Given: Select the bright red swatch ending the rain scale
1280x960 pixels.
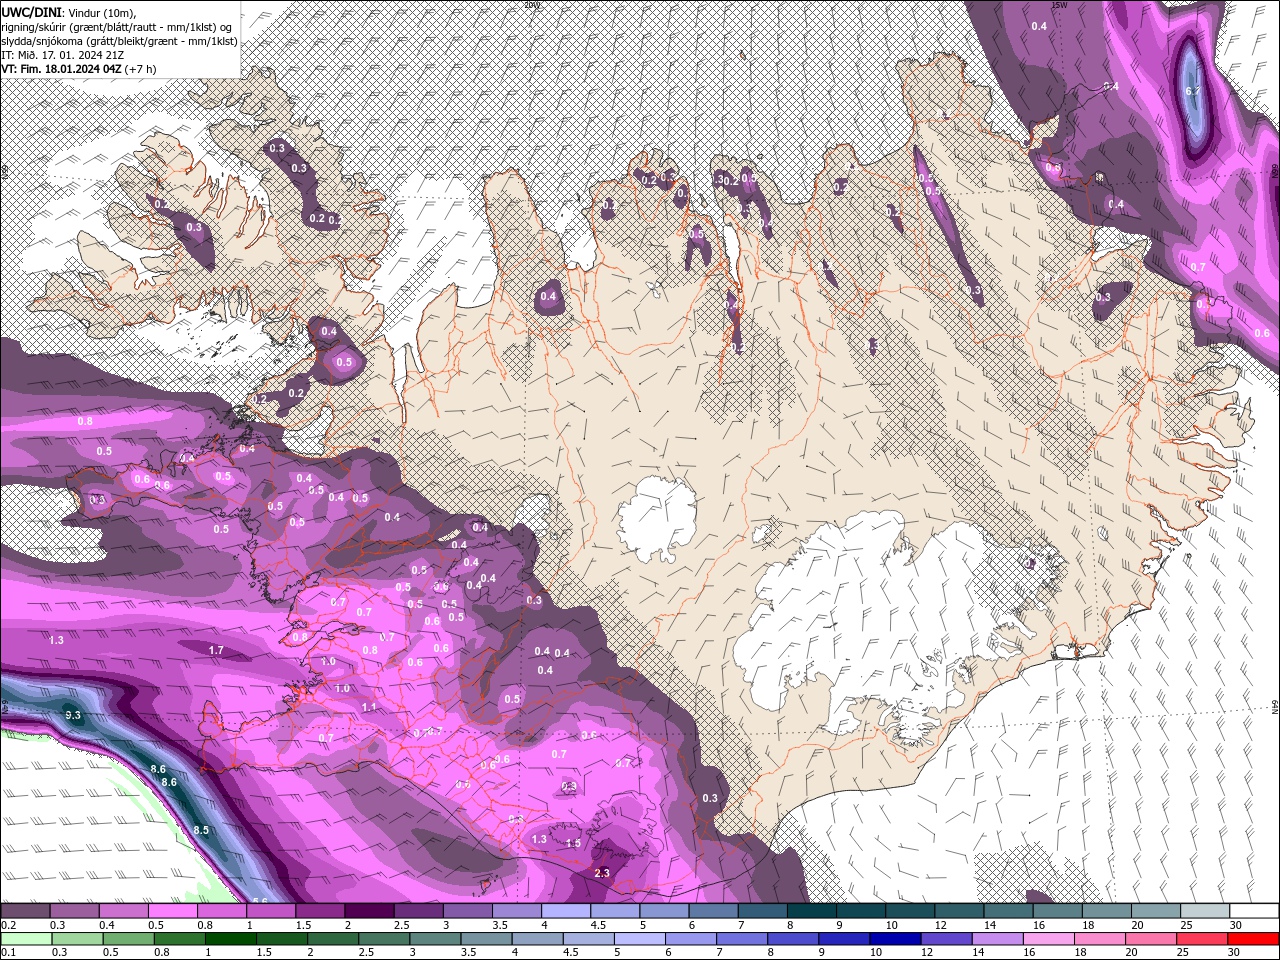Looking at the screenshot, I should [x=1253, y=938].
